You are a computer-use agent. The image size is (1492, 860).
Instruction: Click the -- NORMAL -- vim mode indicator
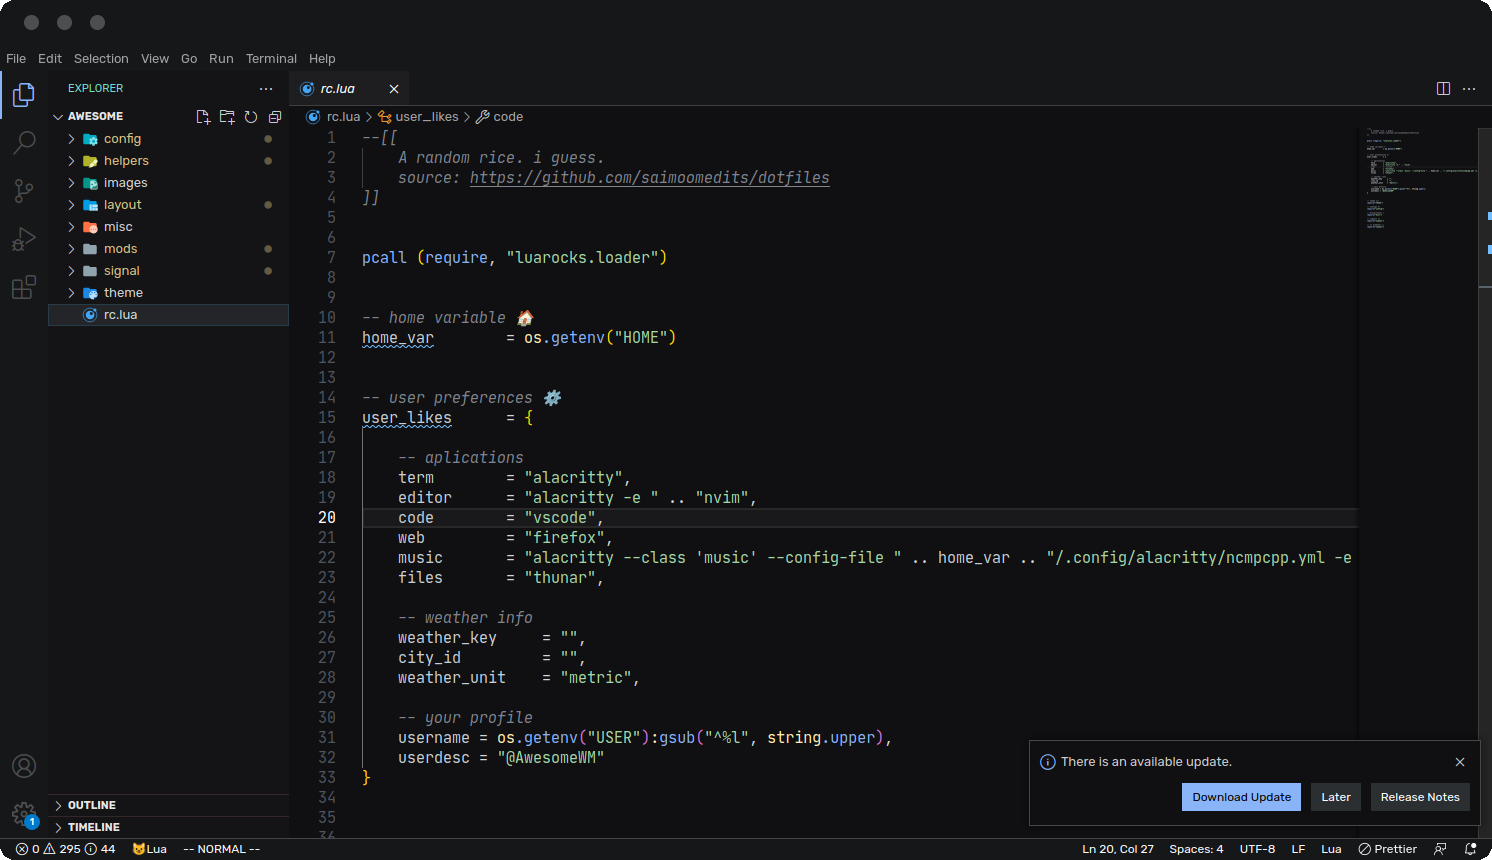coord(221,849)
